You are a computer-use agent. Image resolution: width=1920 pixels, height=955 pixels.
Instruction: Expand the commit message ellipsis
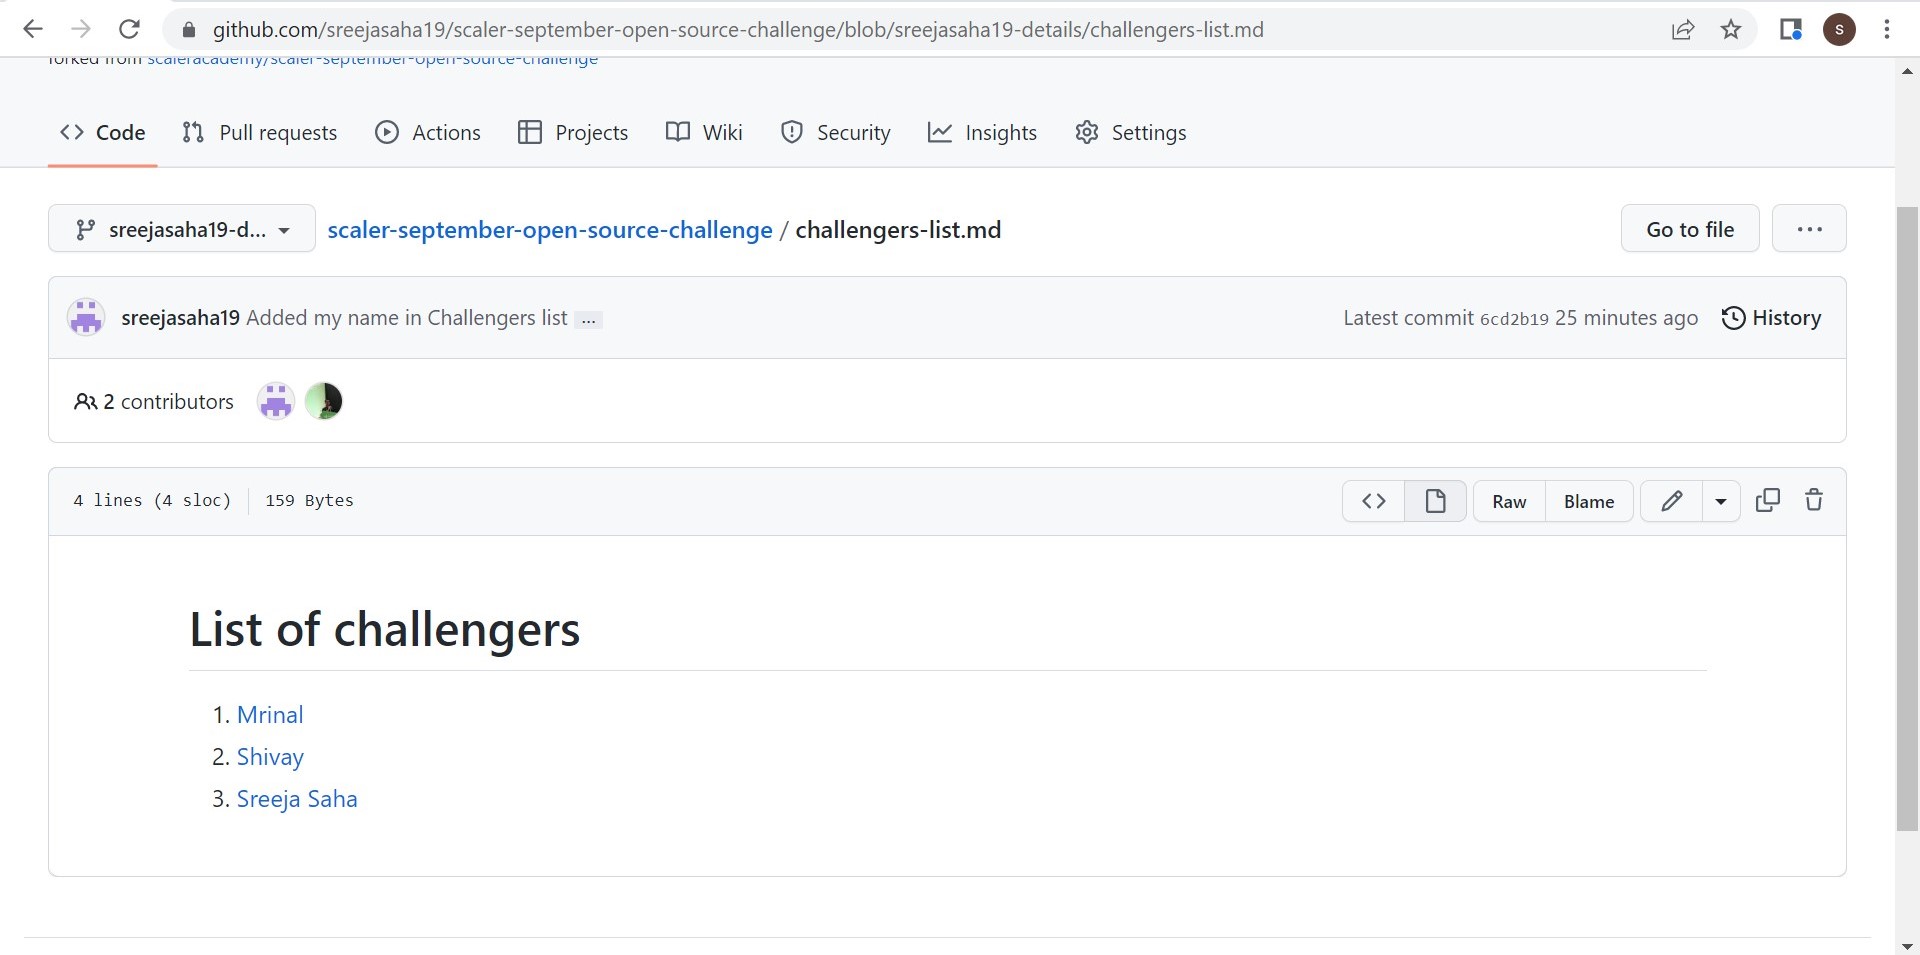pyautogui.click(x=588, y=320)
